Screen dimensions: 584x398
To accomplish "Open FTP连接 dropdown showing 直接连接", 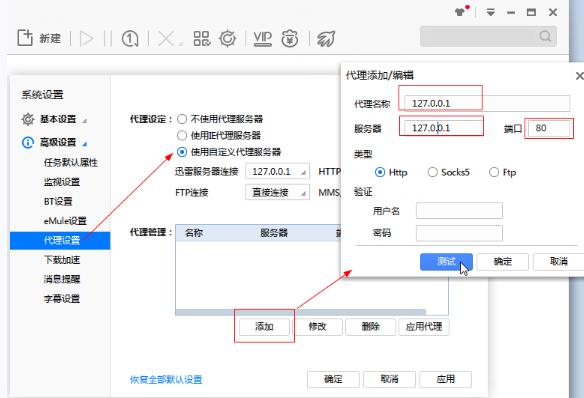I will tap(277, 192).
